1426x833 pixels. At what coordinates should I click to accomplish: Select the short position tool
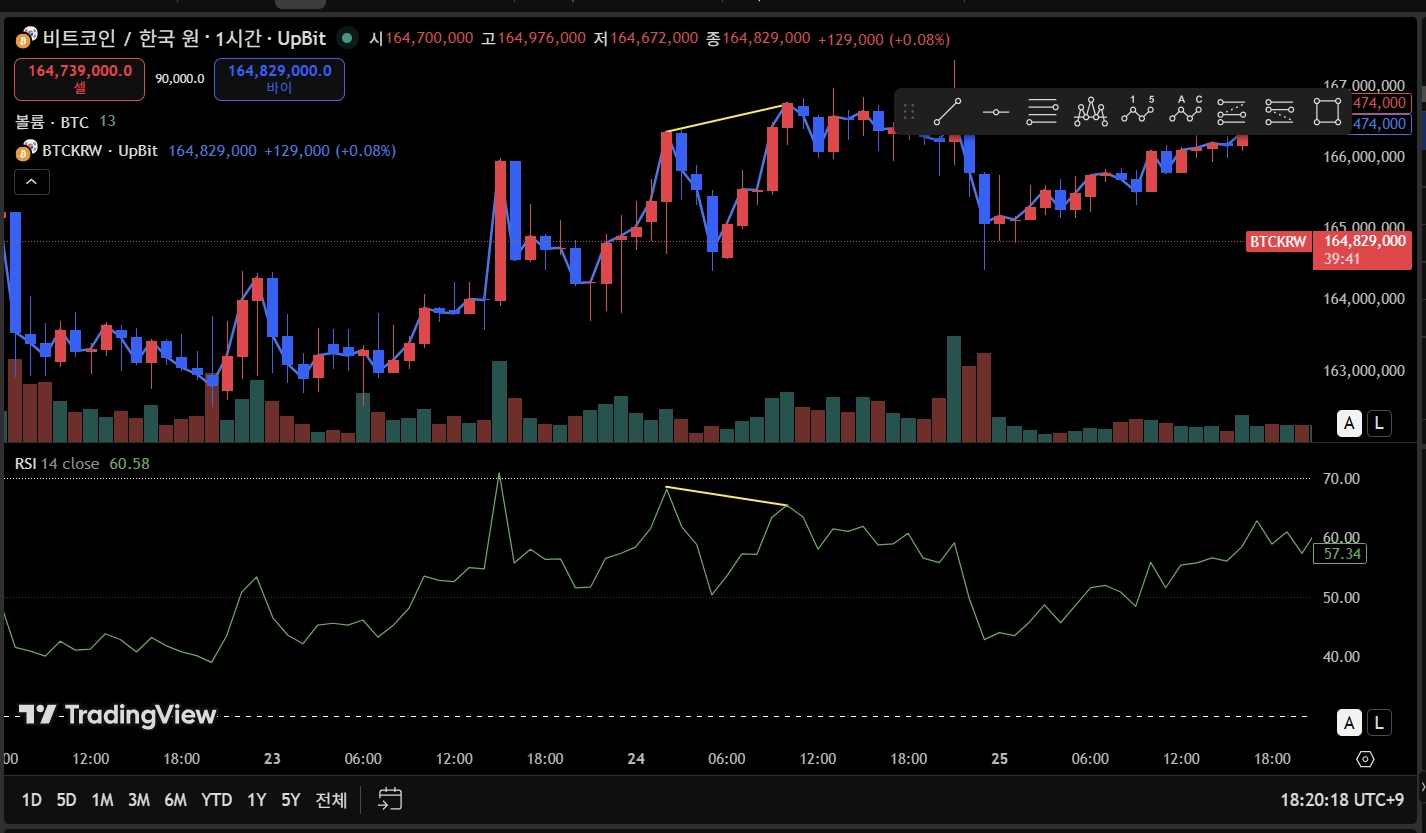1280,112
